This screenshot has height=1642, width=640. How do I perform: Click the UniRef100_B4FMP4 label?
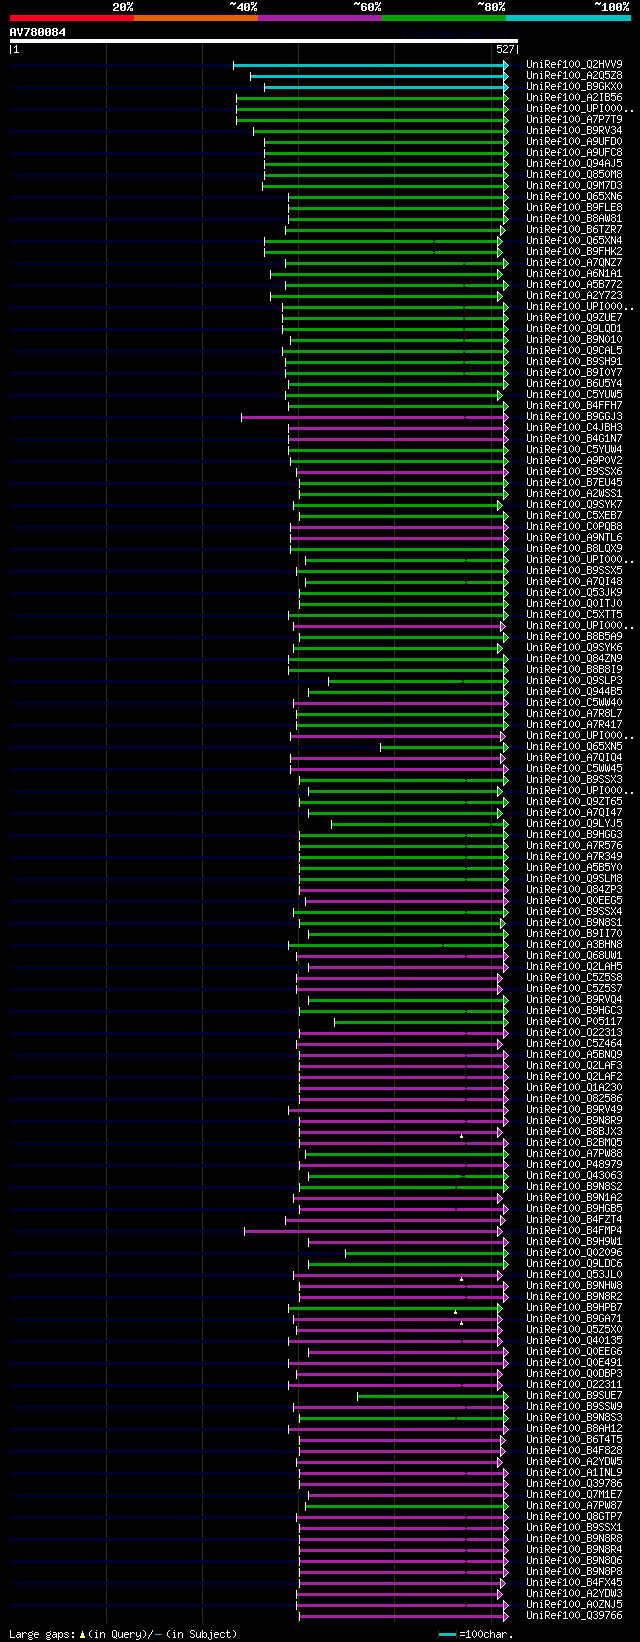[x=574, y=1231]
